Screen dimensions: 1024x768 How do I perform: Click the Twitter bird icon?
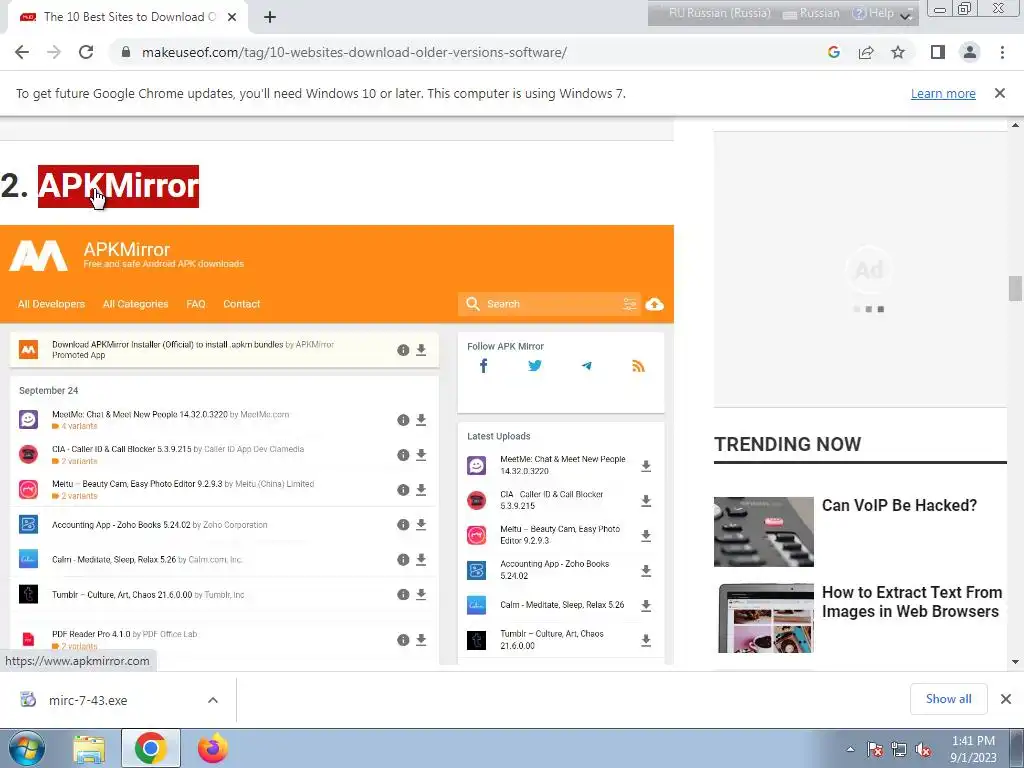click(x=535, y=366)
